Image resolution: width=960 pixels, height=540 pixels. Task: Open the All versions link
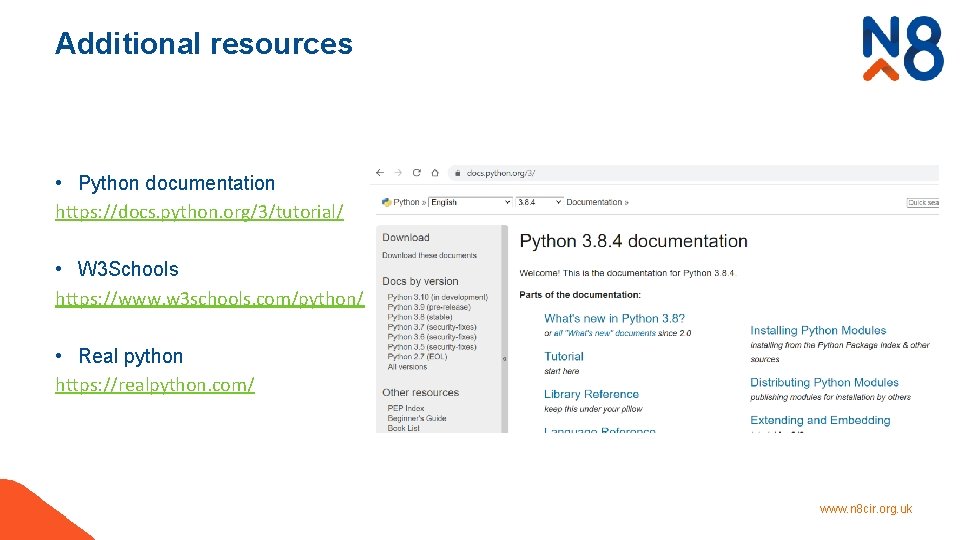point(407,367)
